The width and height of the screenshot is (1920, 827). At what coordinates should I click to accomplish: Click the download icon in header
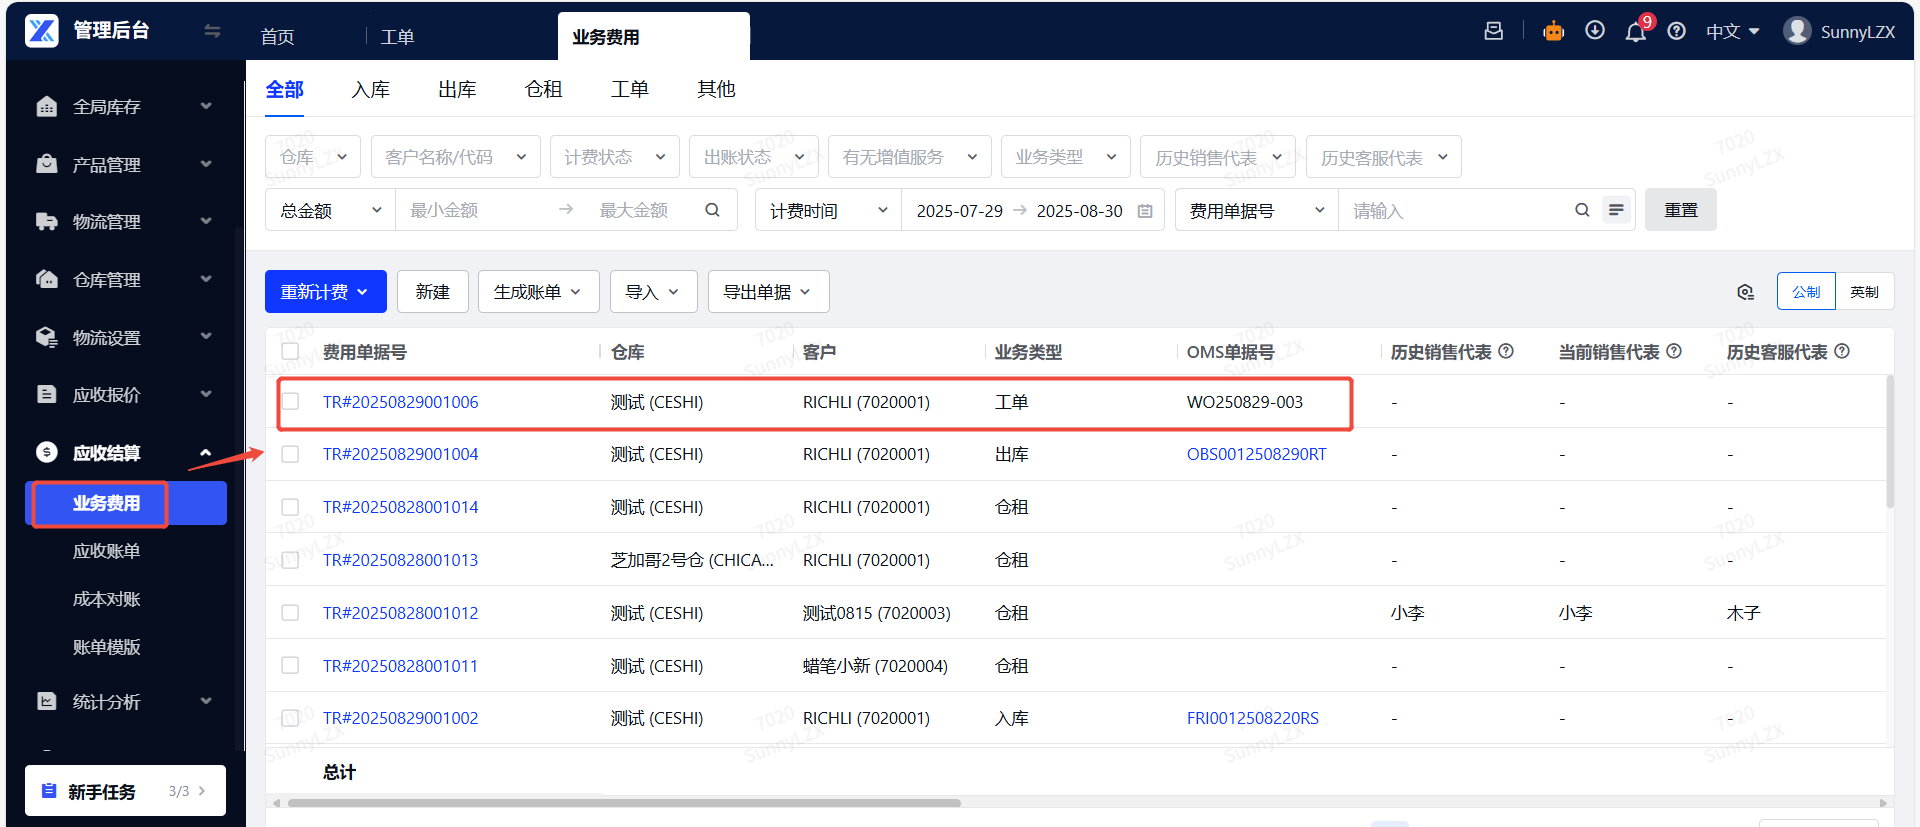1595,31
